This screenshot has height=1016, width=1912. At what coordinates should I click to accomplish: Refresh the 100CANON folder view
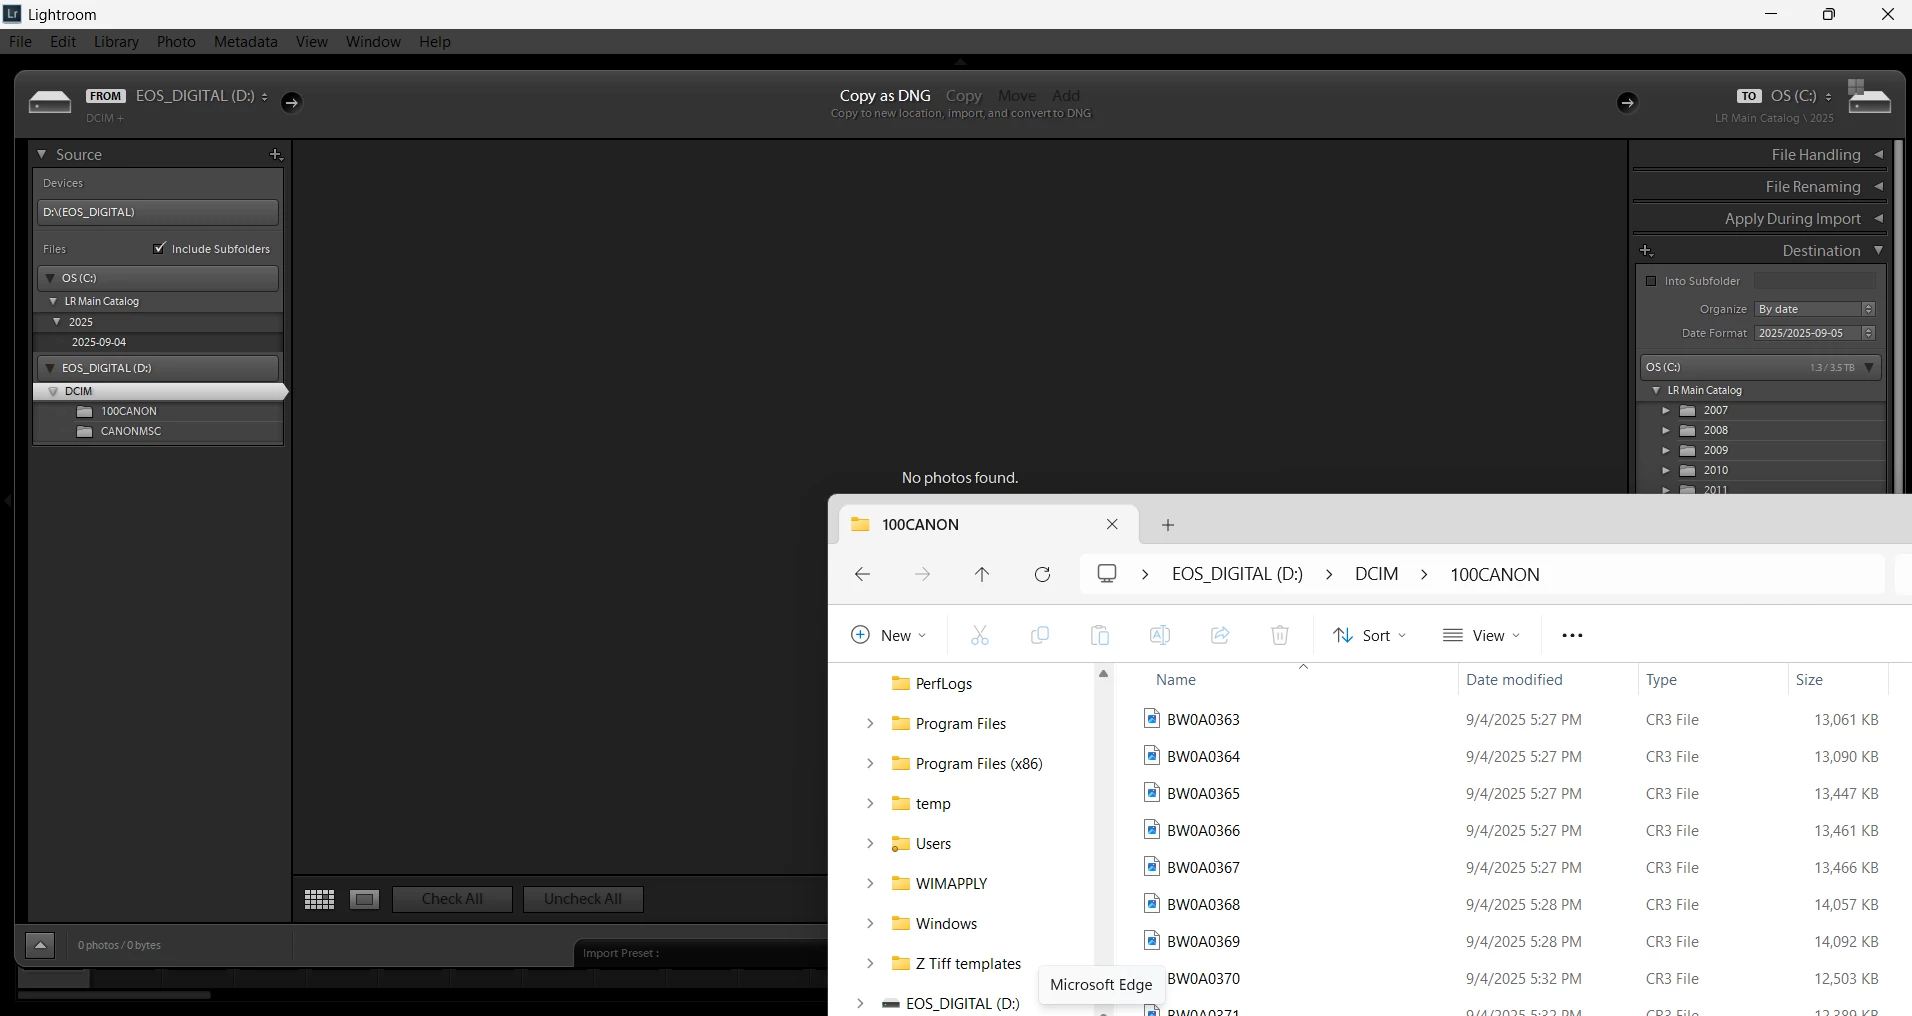1042,574
